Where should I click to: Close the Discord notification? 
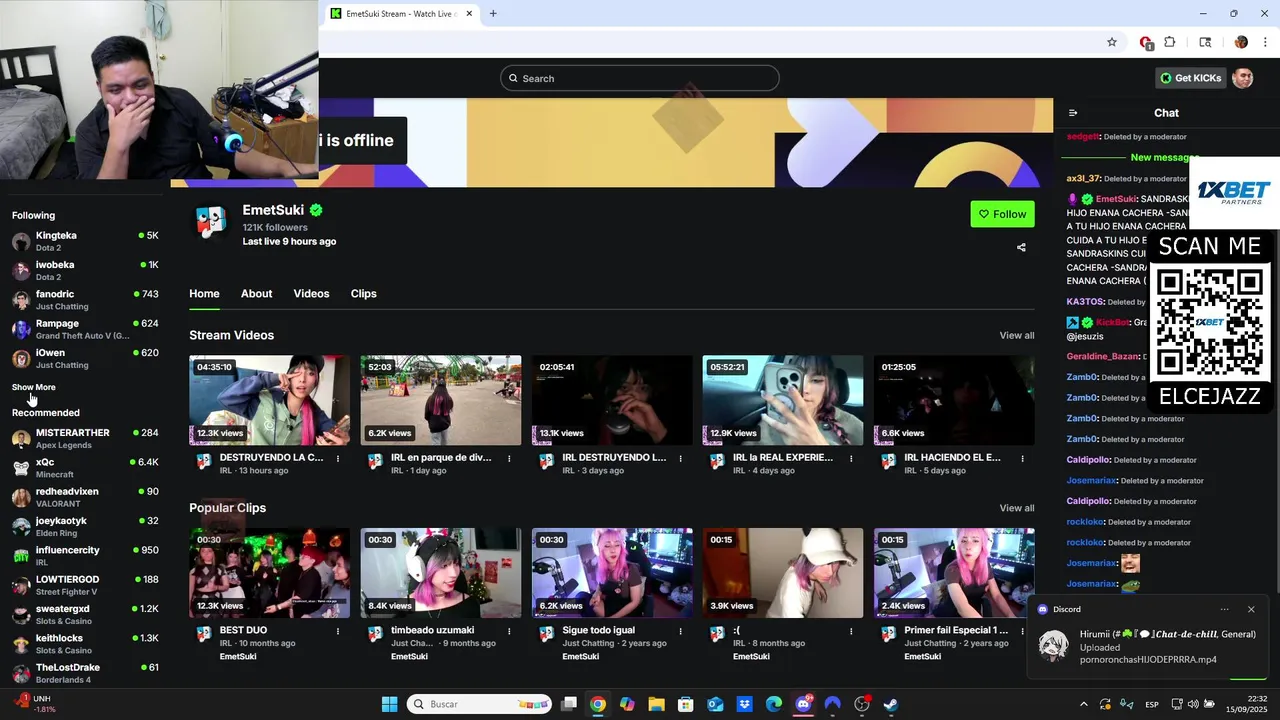pos(1250,609)
